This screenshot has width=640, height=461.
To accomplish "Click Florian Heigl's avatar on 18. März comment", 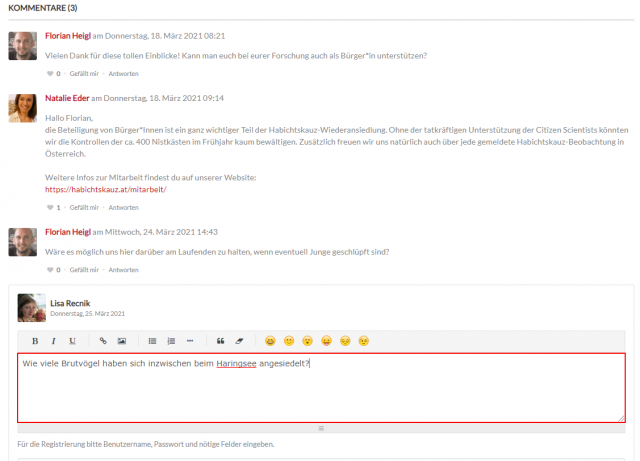I will (23, 46).
